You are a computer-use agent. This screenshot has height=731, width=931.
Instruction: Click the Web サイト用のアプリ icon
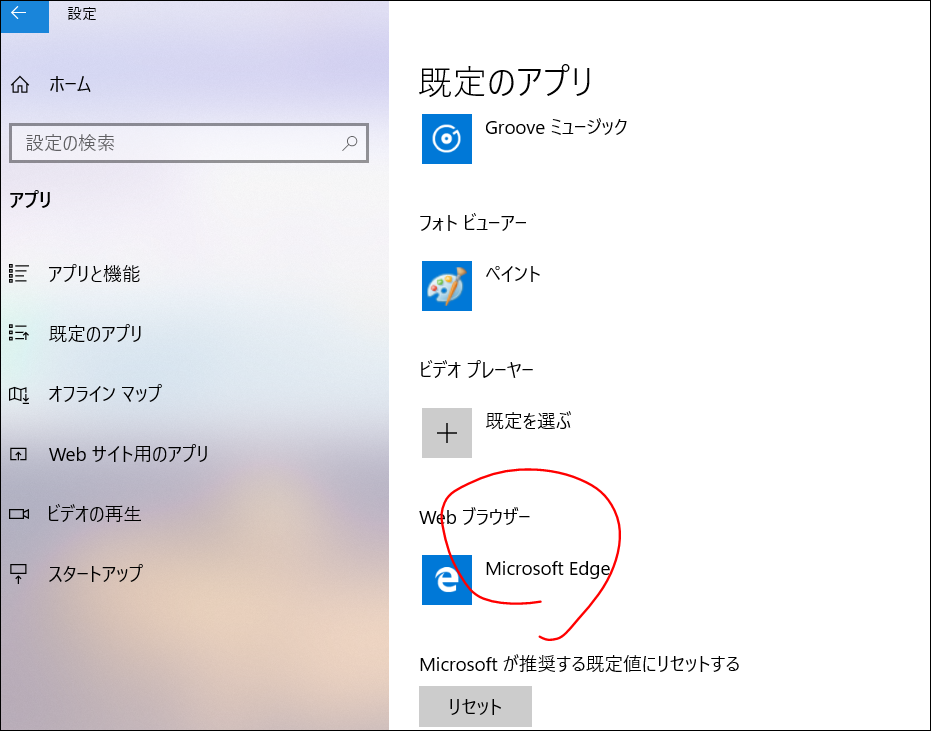tap(18, 455)
